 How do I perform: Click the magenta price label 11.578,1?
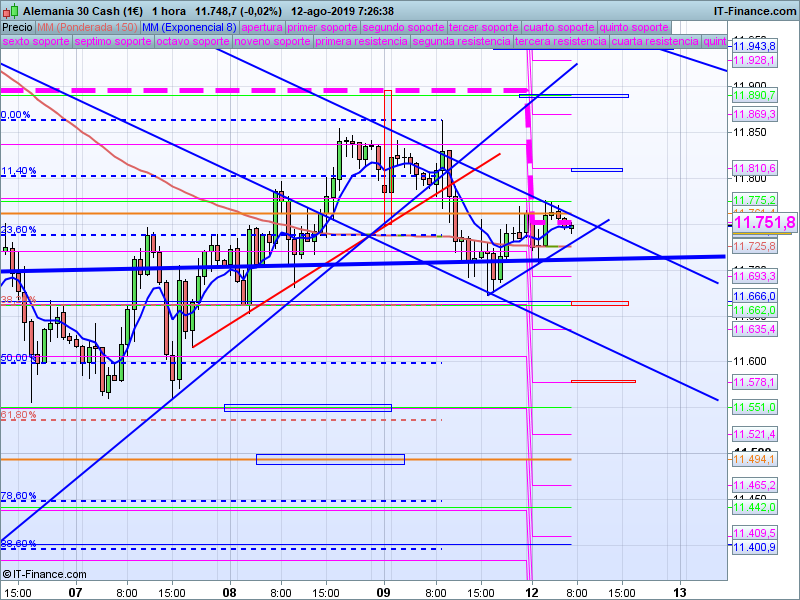coord(755,382)
